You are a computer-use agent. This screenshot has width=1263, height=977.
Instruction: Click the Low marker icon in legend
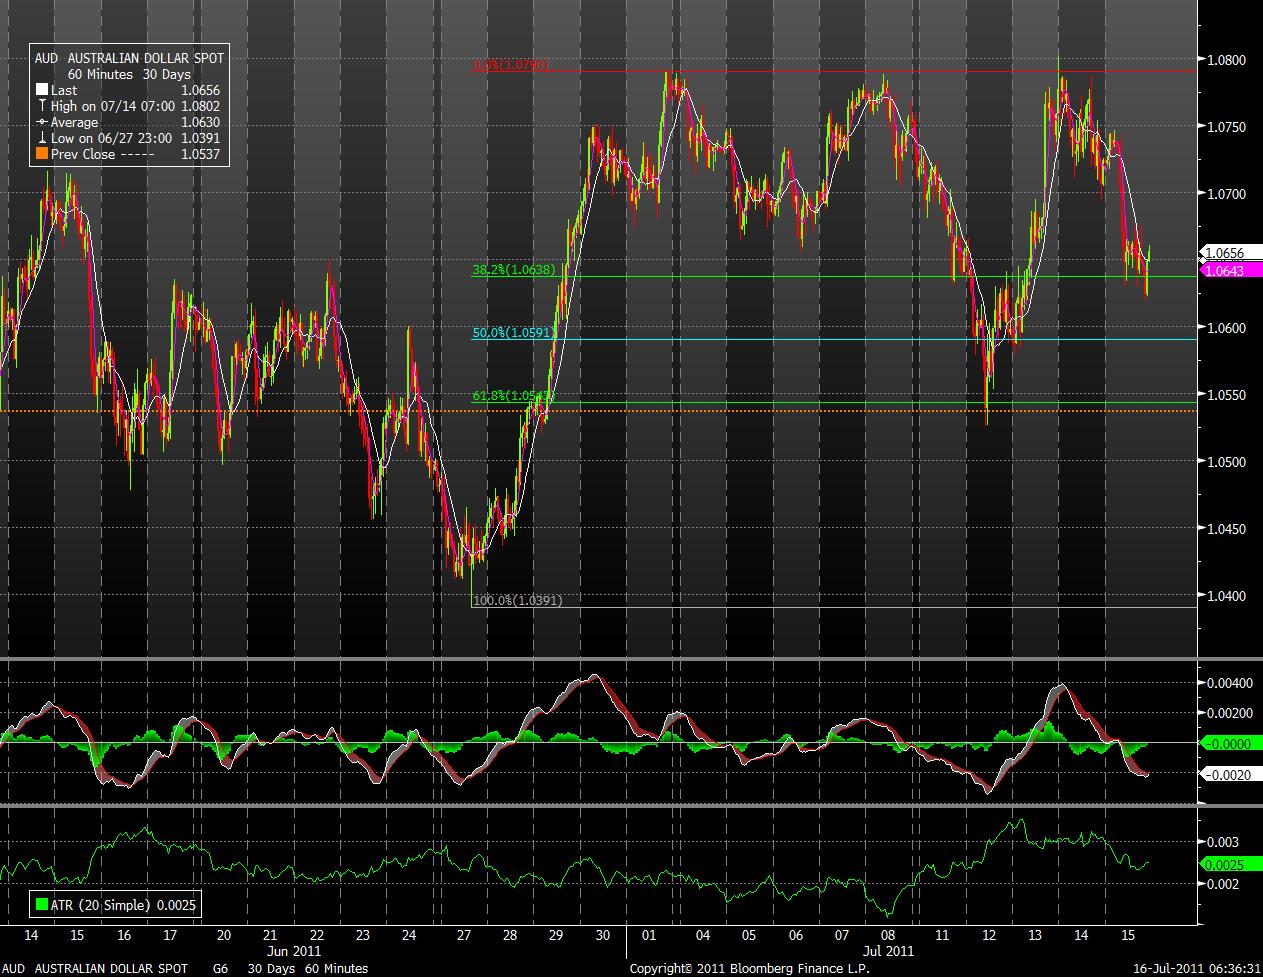coord(41,139)
